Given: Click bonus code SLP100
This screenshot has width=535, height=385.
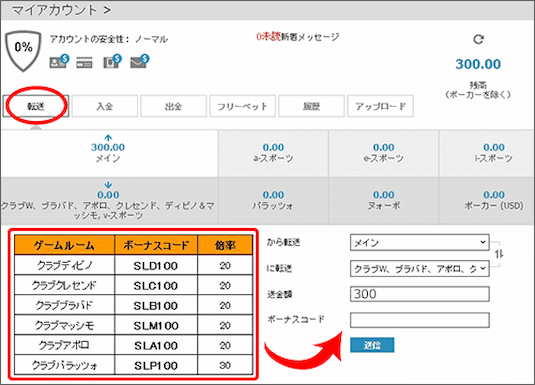Looking at the screenshot, I should click(x=156, y=366).
